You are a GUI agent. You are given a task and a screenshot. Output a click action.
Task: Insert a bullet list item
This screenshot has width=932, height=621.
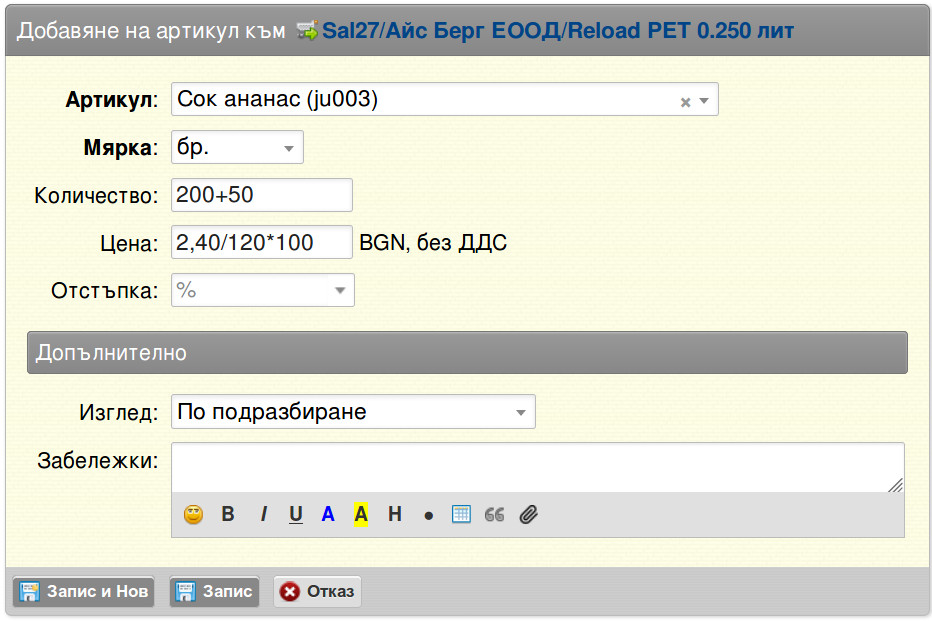tap(429, 516)
